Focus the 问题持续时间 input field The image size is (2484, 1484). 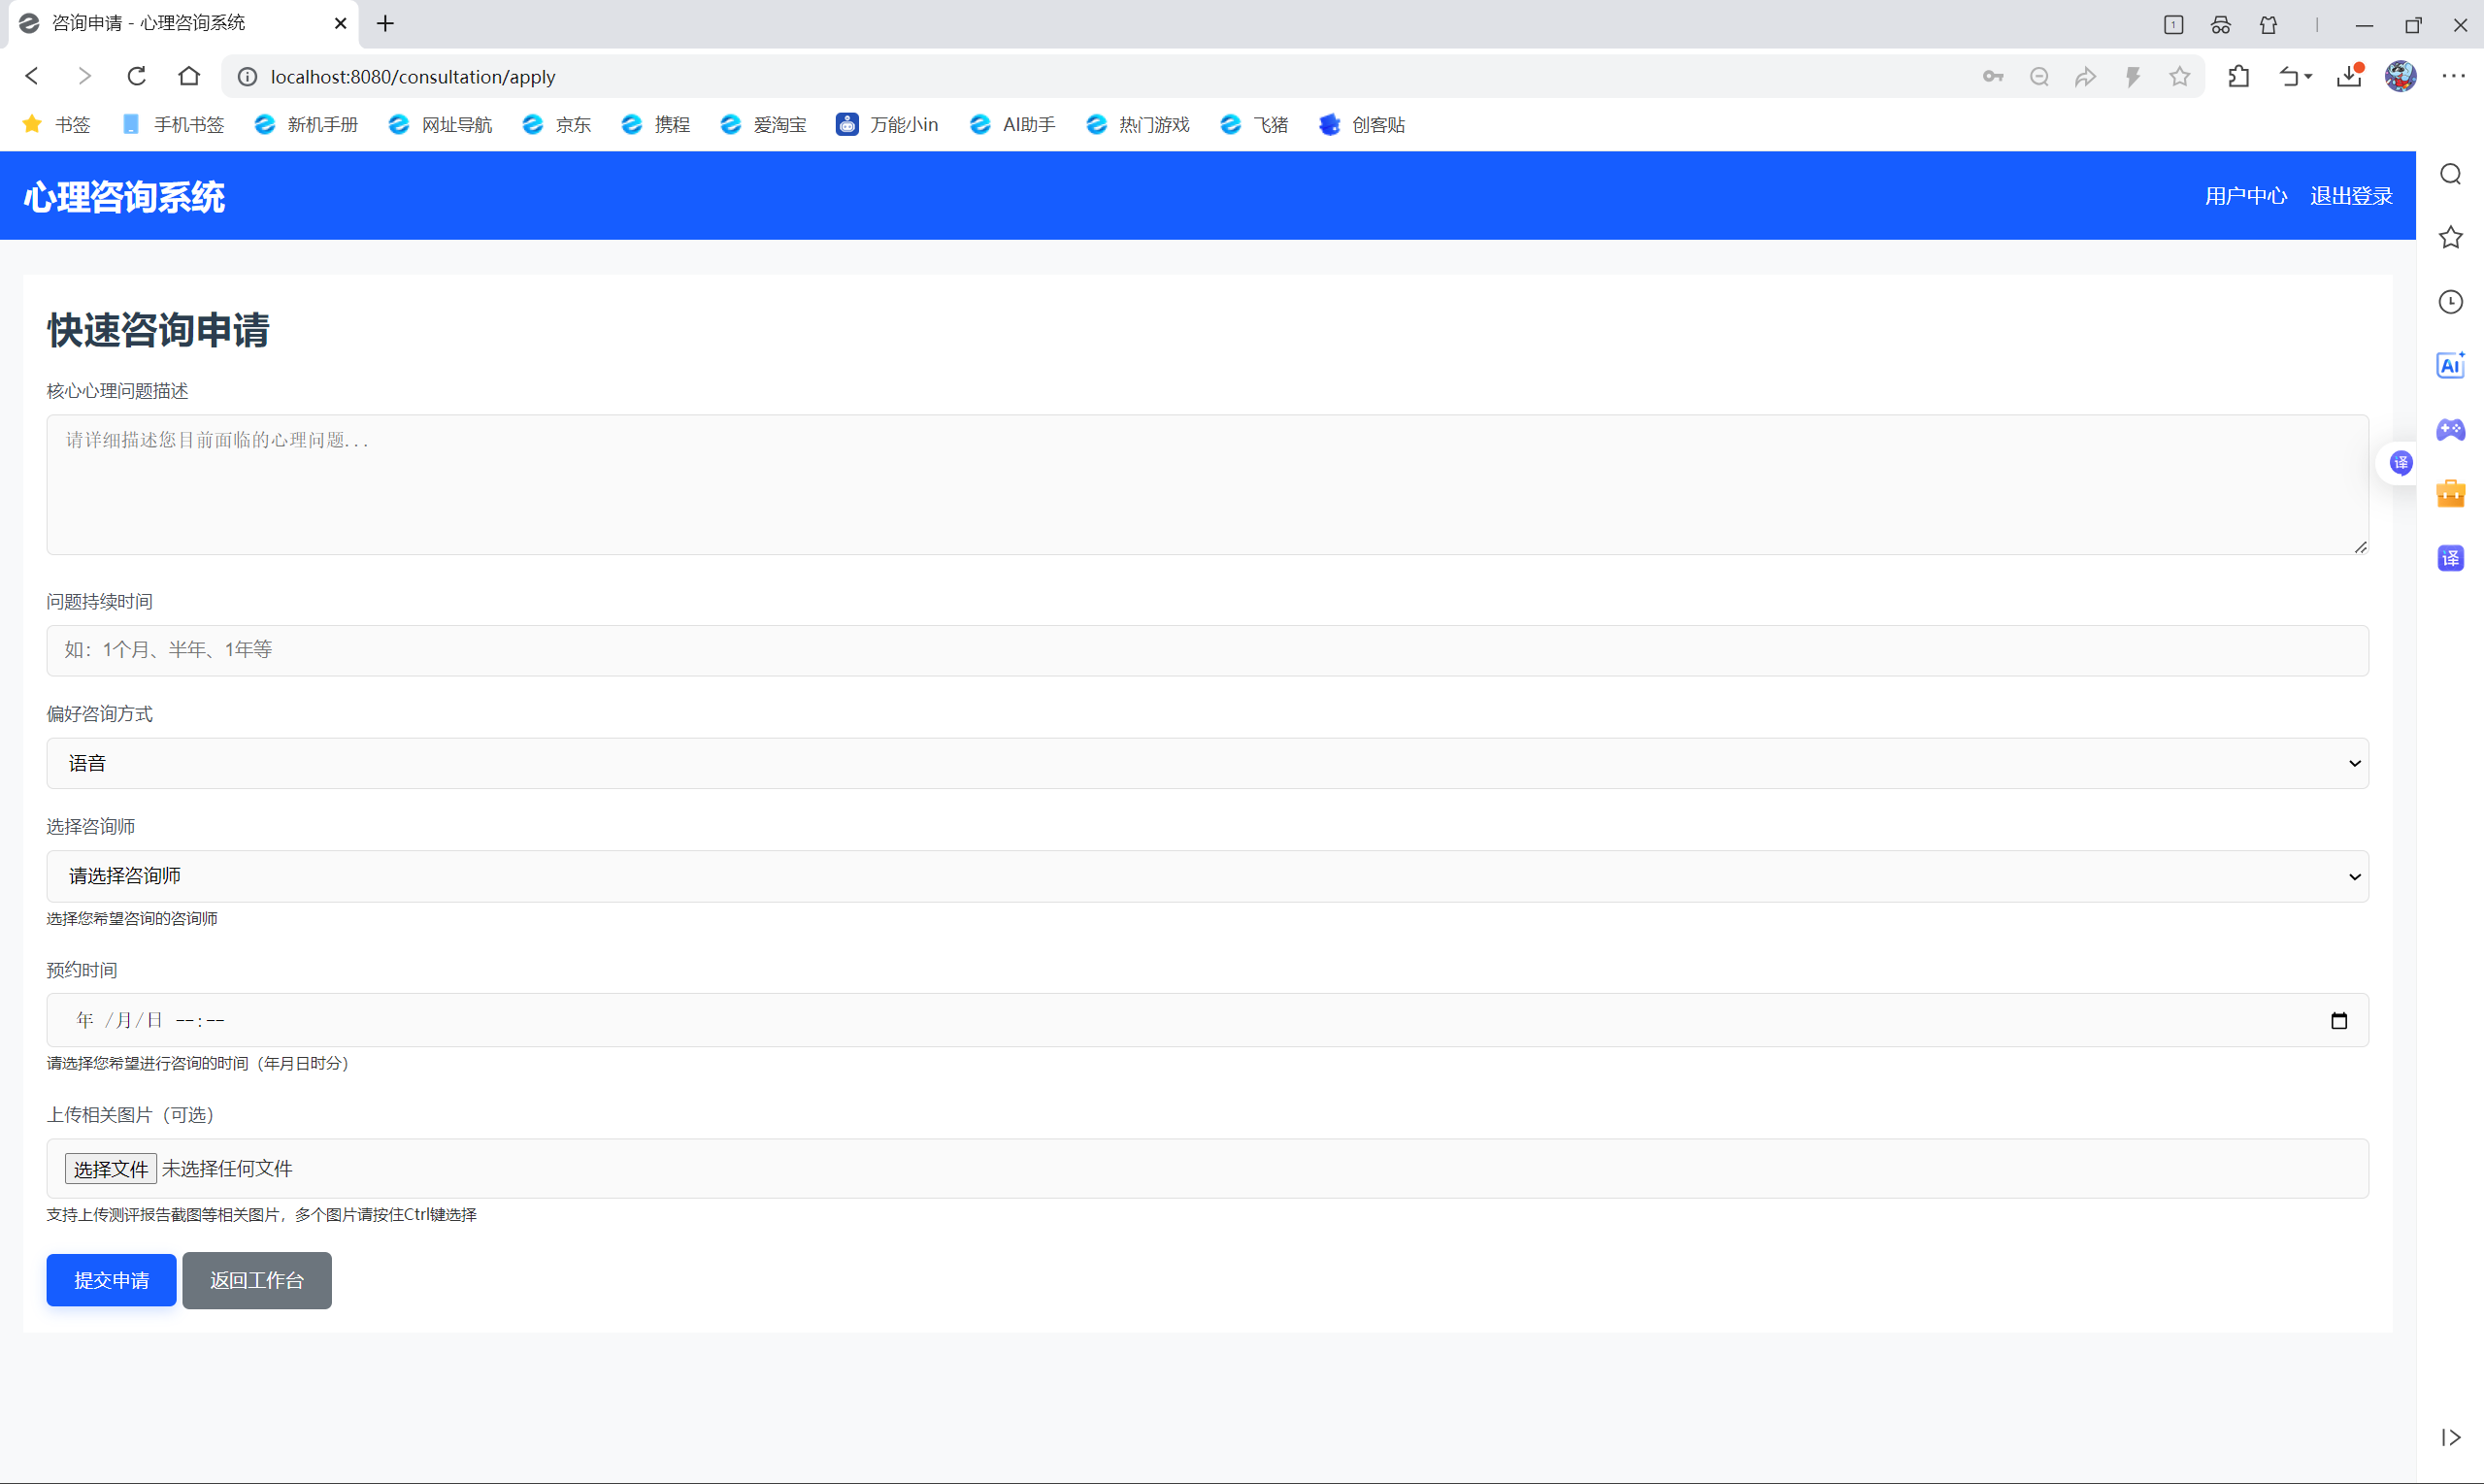point(1207,650)
